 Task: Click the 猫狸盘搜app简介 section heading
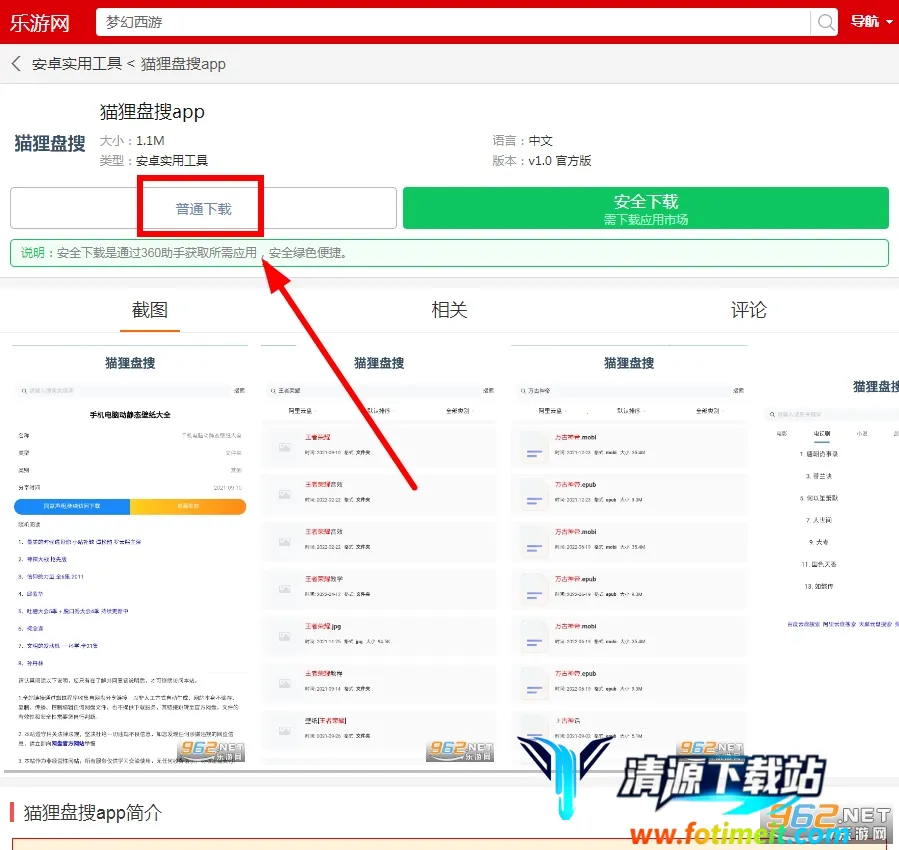(x=92, y=812)
